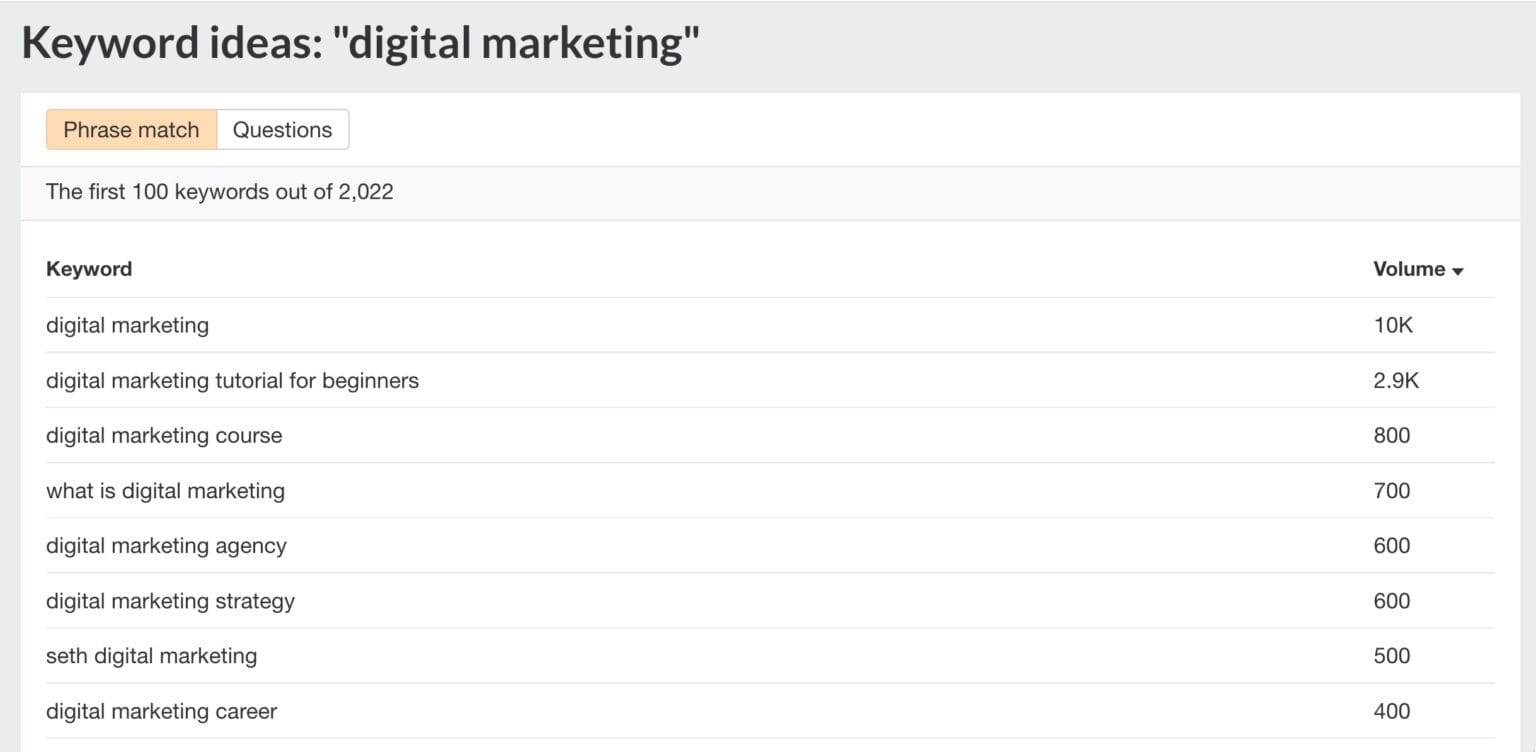Select the 800 volume cell

[1390, 435]
